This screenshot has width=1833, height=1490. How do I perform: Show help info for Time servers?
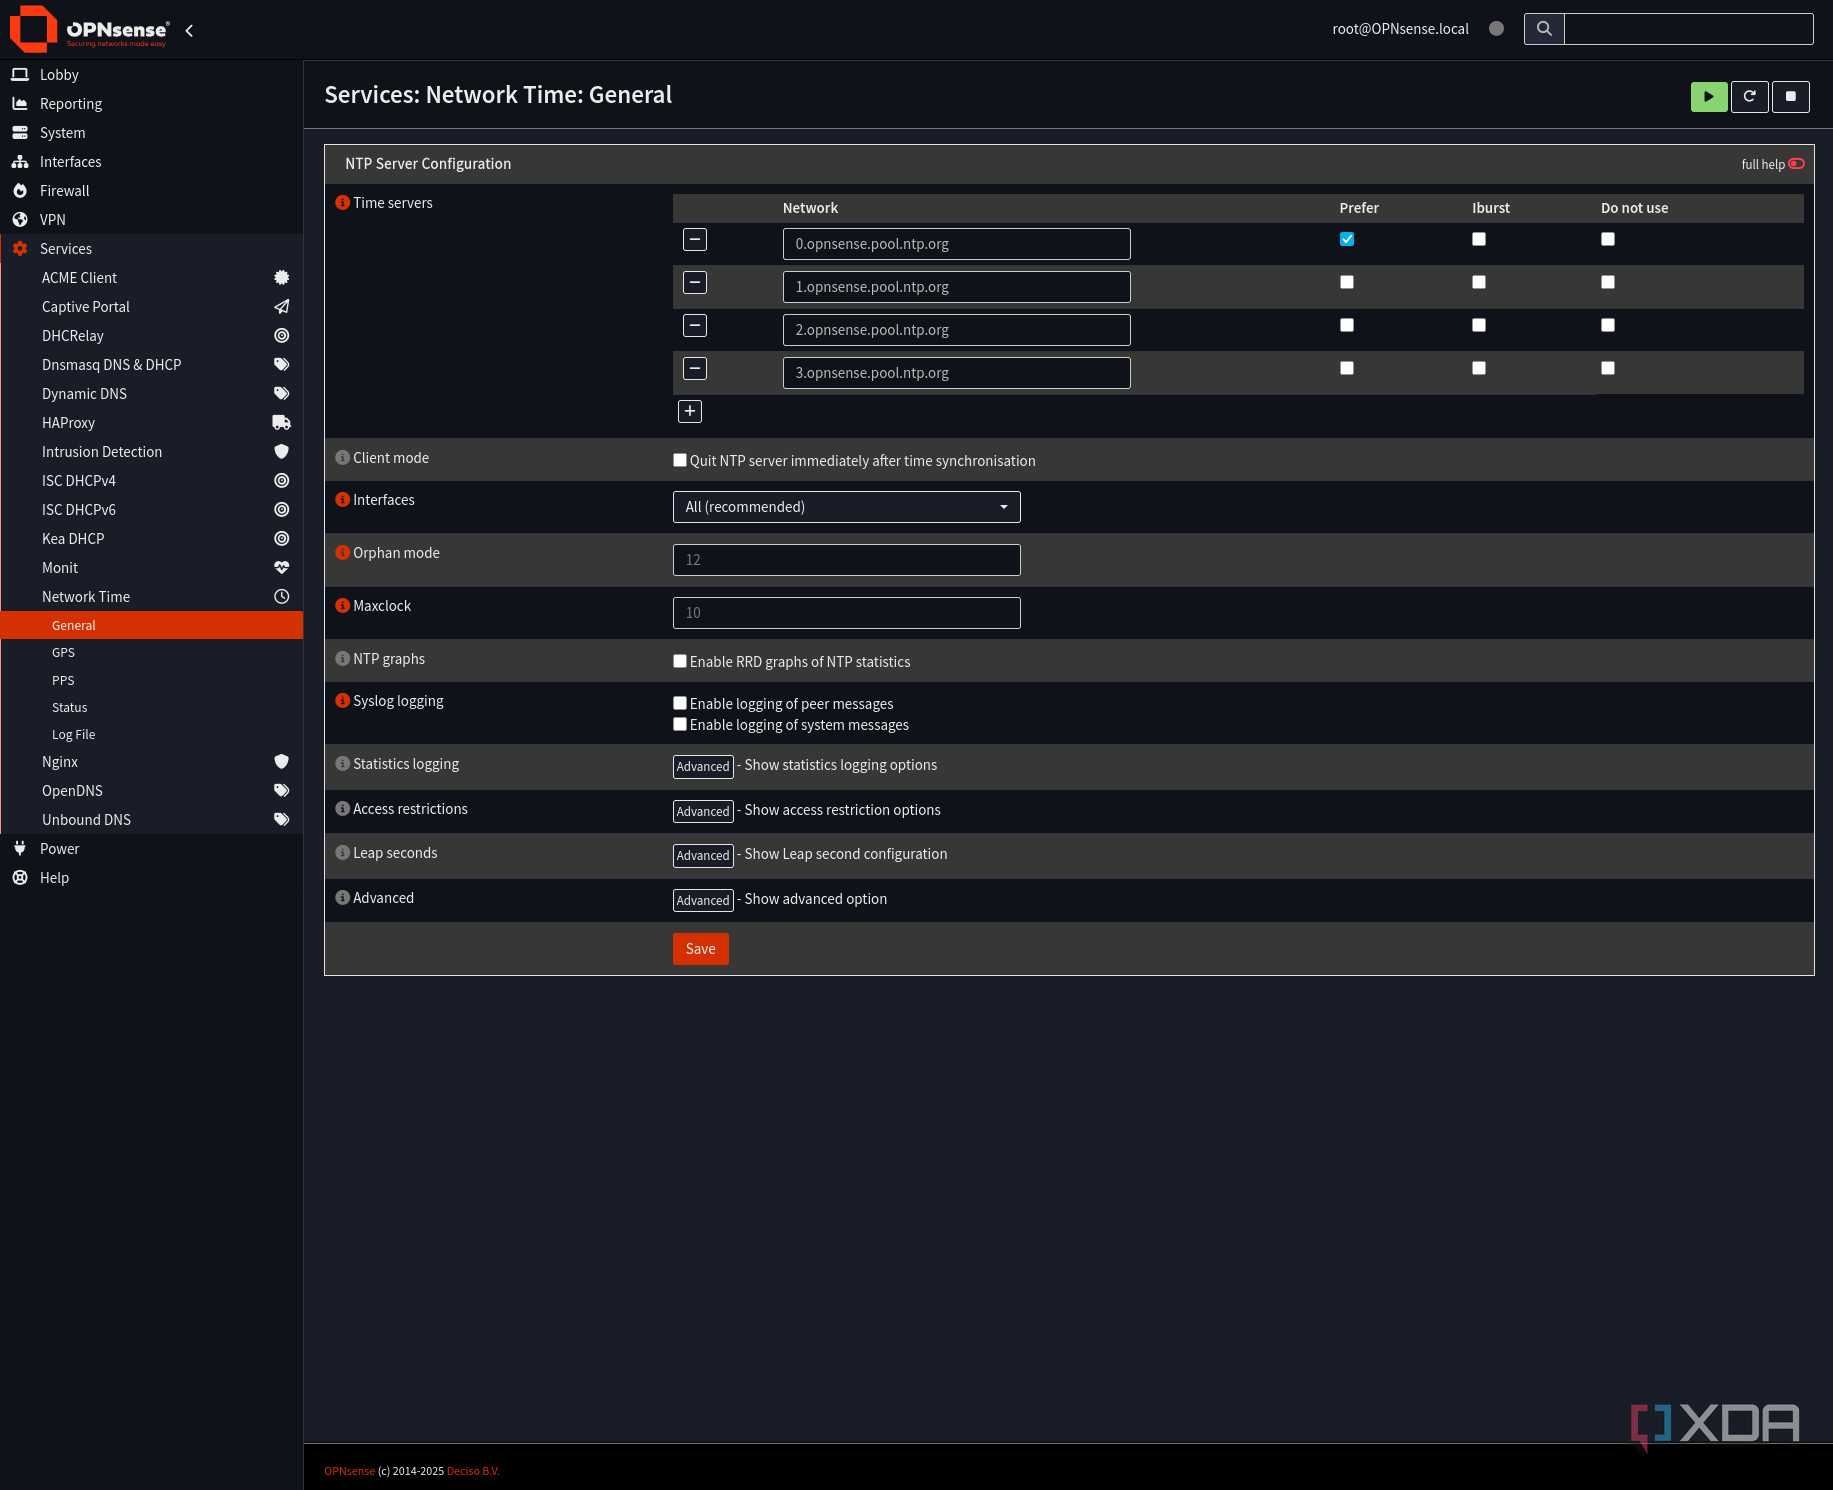point(342,203)
